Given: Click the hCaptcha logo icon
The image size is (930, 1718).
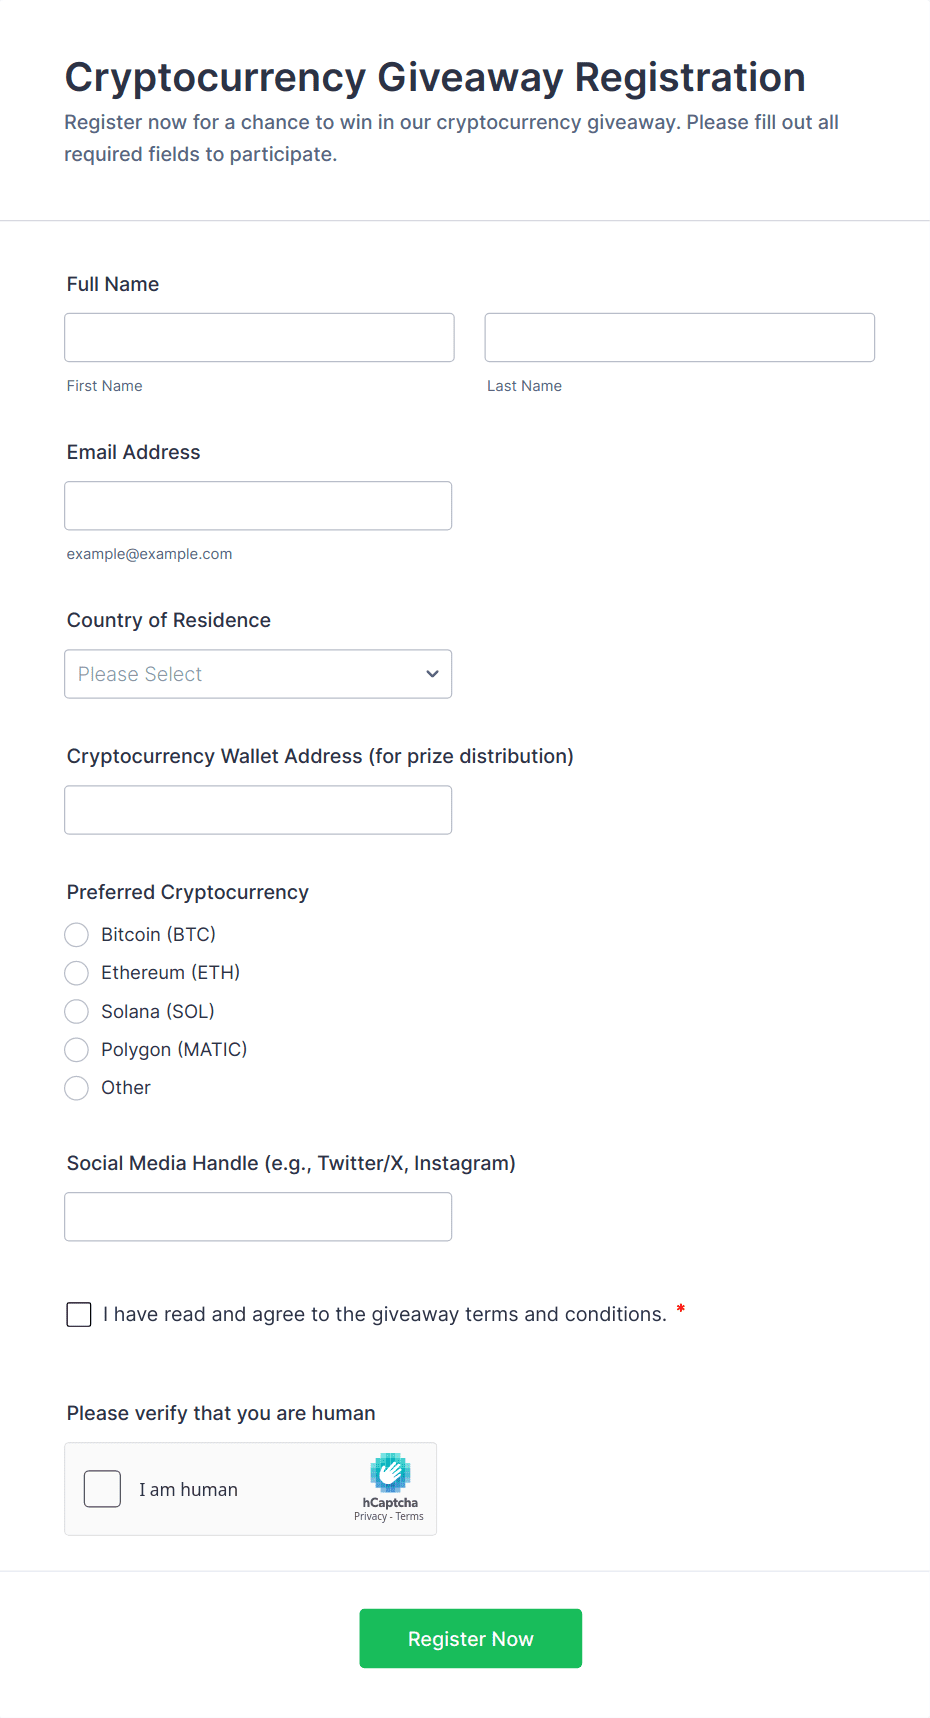Looking at the screenshot, I should tap(390, 1472).
